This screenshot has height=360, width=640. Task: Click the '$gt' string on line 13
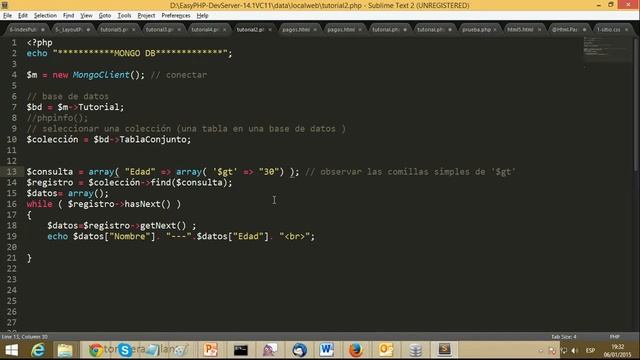click(225, 172)
